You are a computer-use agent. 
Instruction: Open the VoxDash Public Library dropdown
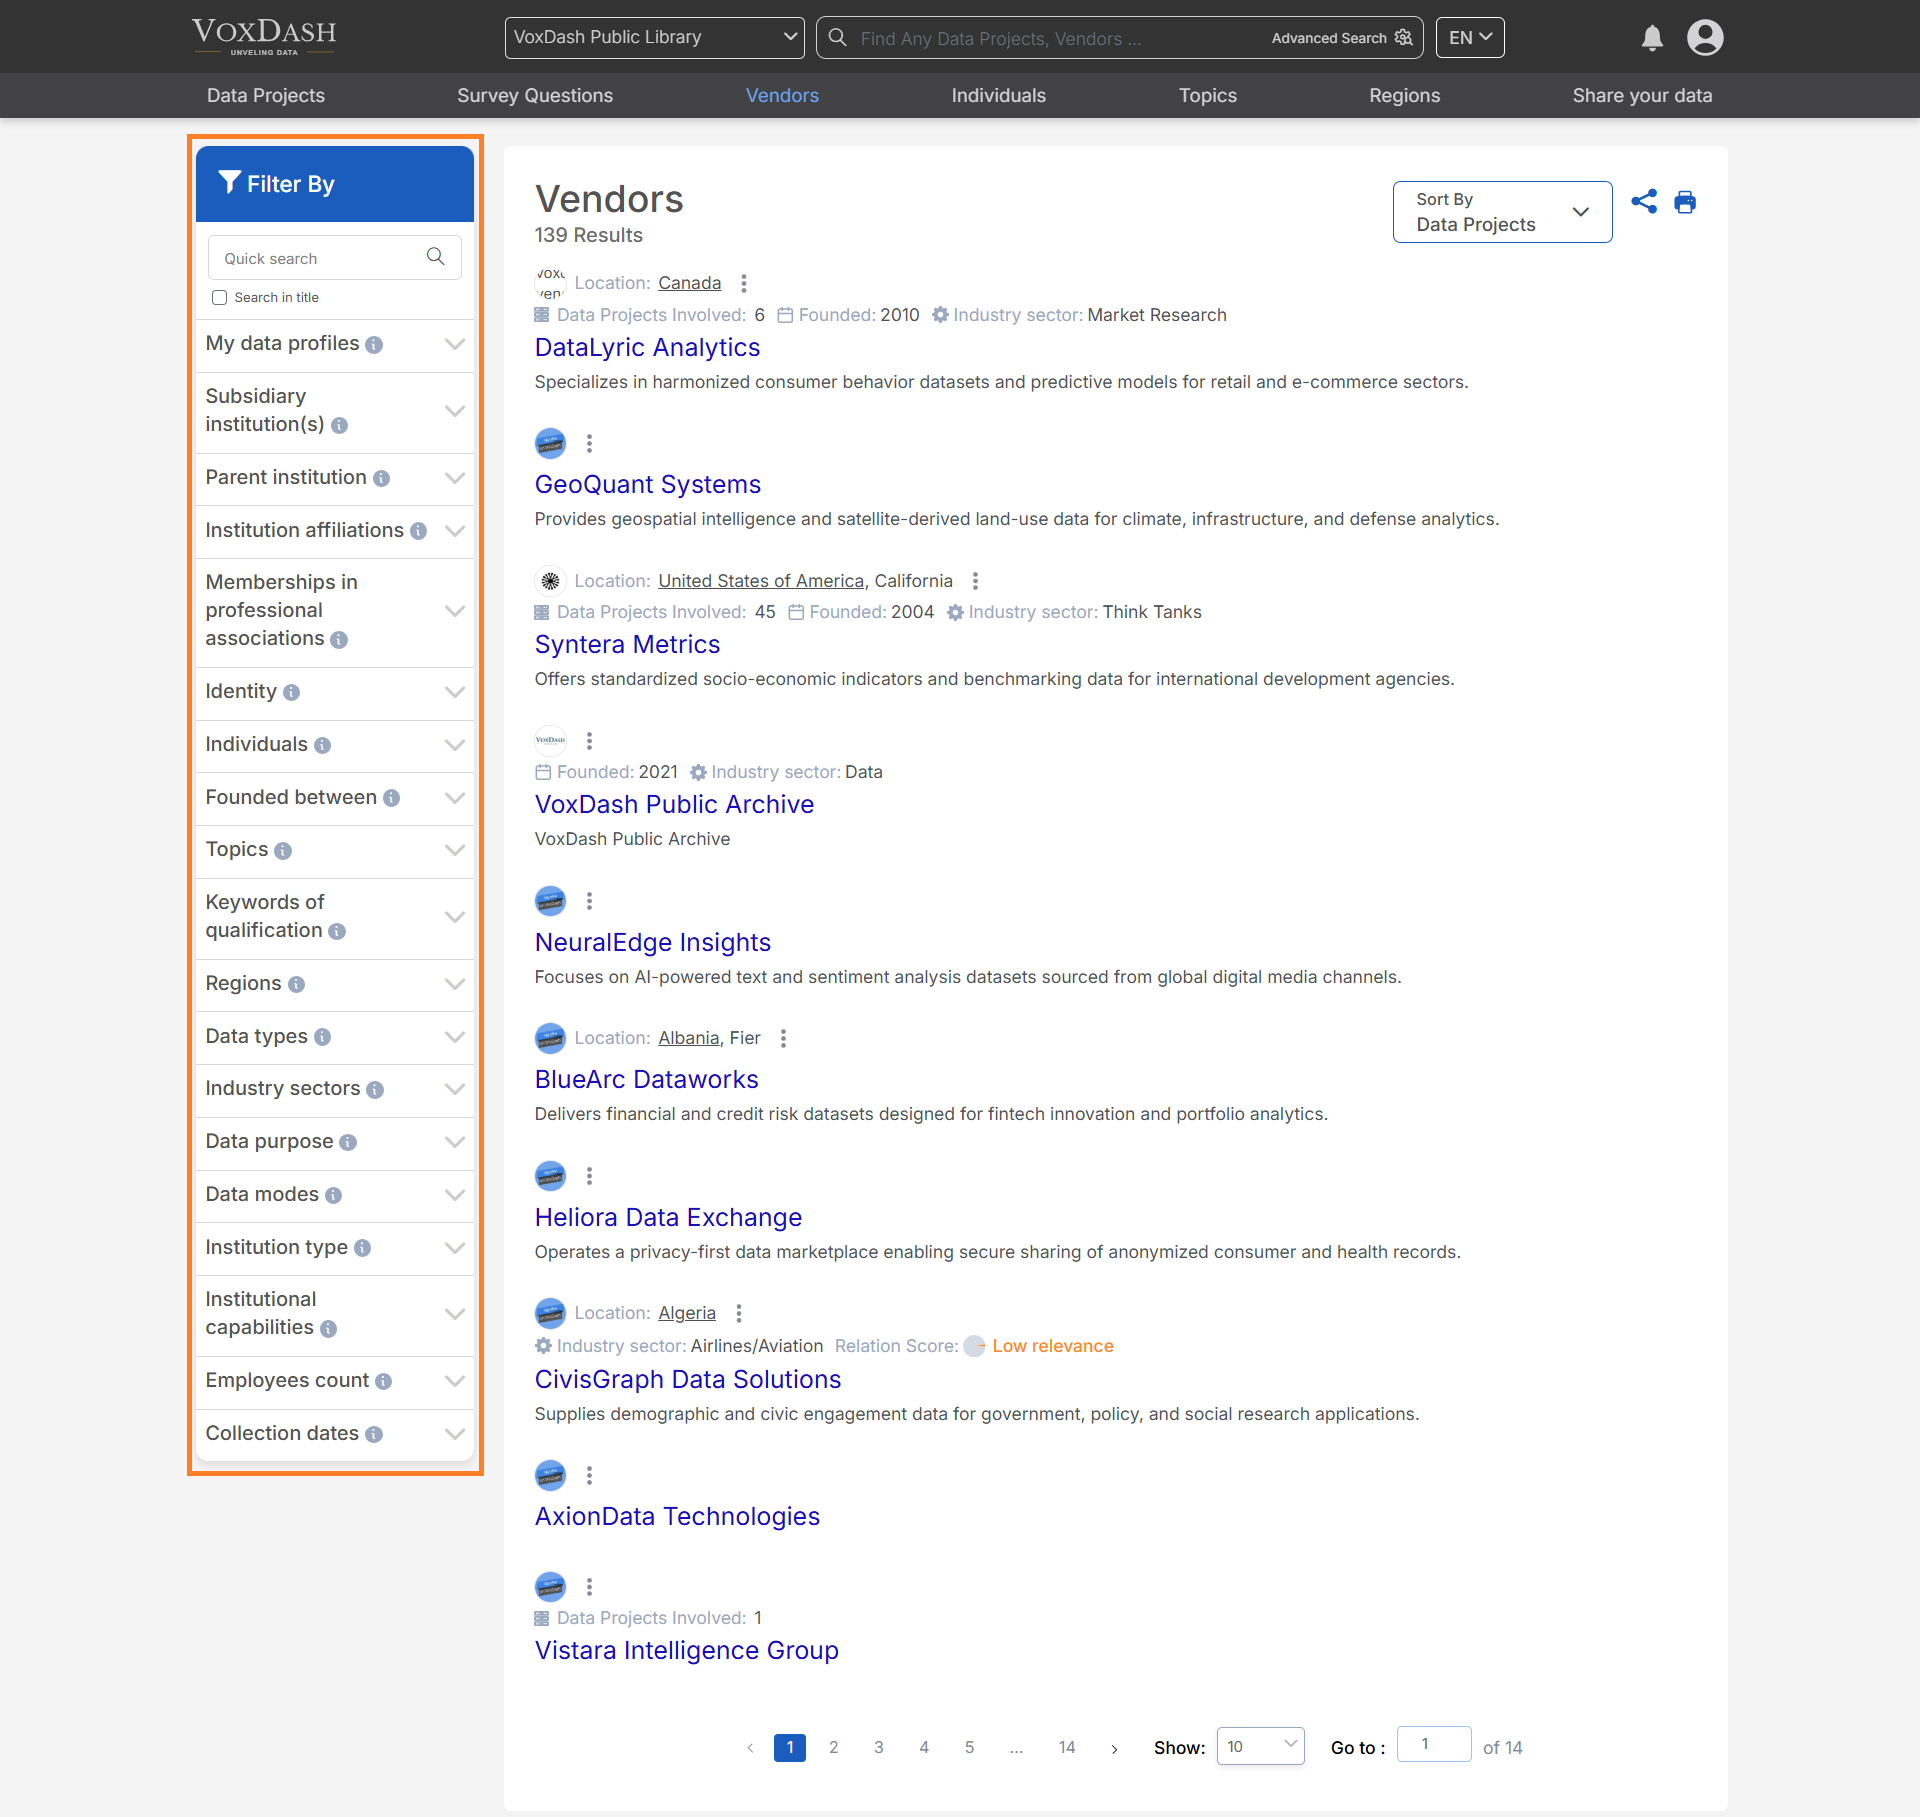tap(654, 38)
